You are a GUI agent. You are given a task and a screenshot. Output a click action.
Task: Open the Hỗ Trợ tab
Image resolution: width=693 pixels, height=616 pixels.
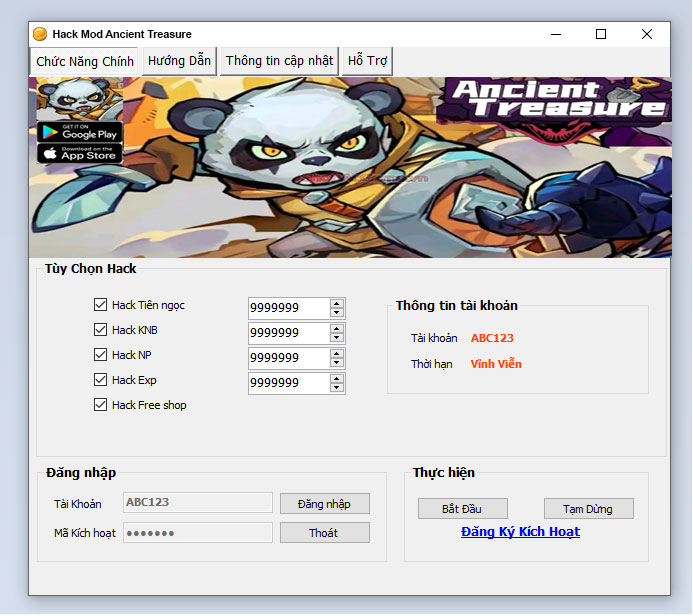[x=367, y=61]
